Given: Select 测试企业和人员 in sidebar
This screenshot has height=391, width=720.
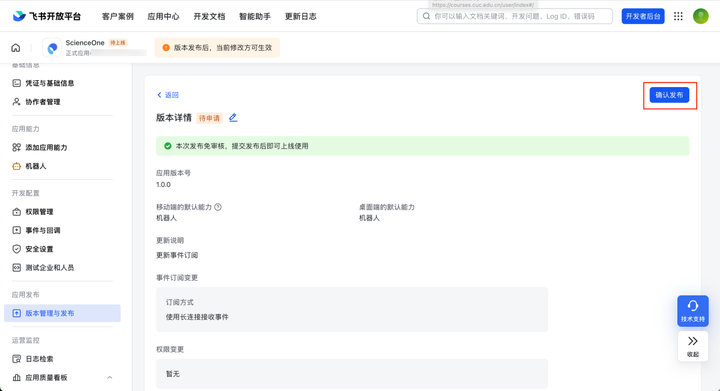Looking at the screenshot, I should [50, 268].
